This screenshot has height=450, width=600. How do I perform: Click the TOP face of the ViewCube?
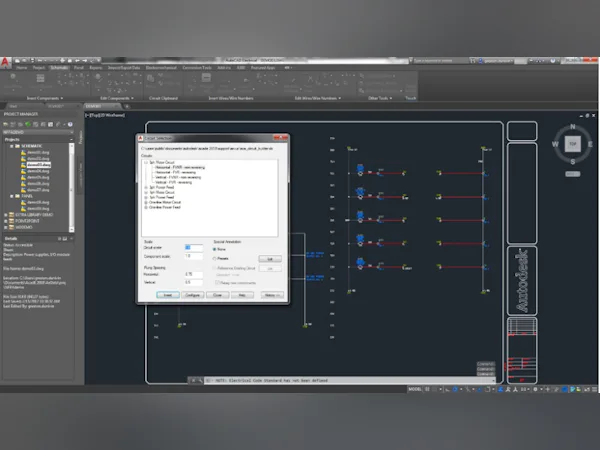point(572,144)
